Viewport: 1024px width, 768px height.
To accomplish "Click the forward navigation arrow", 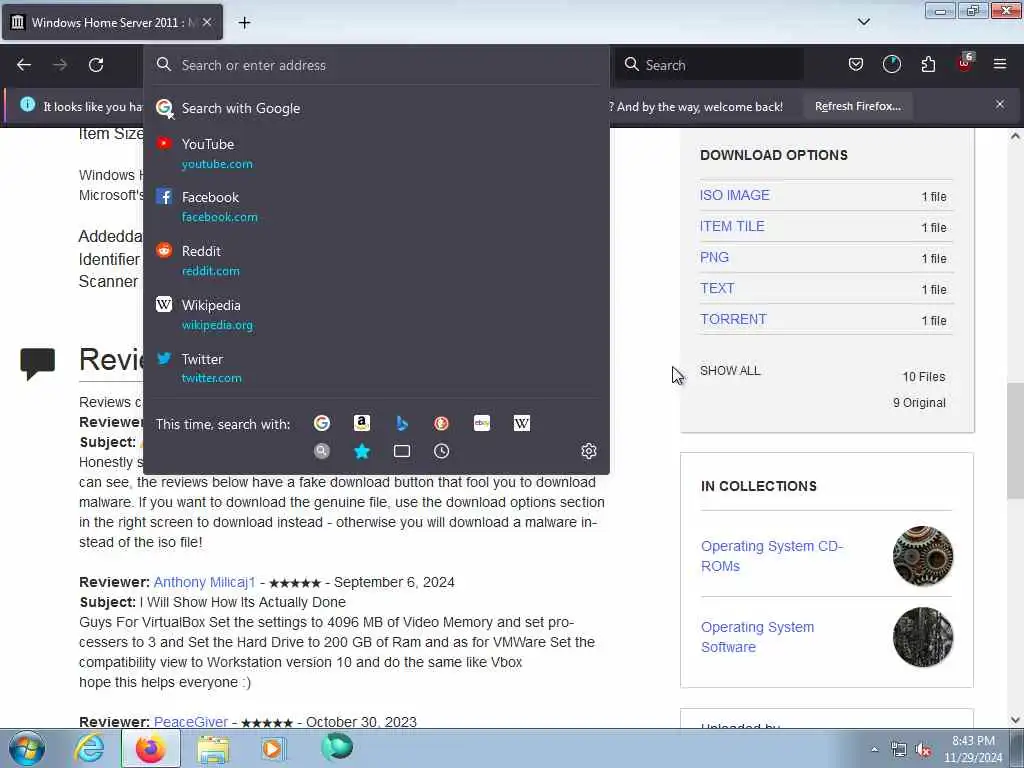I will pyautogui.click(x=60, y=65).
